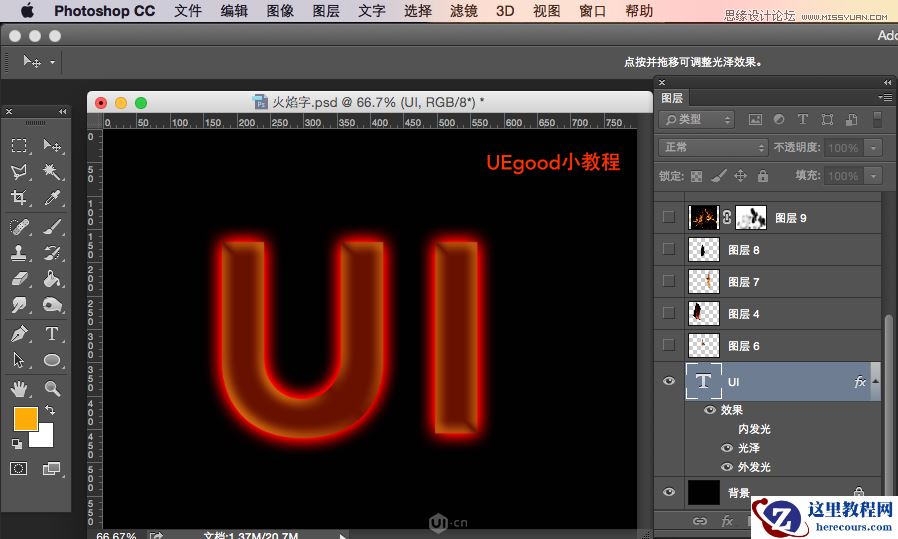Swap foreground and background colors

(50, 410)
